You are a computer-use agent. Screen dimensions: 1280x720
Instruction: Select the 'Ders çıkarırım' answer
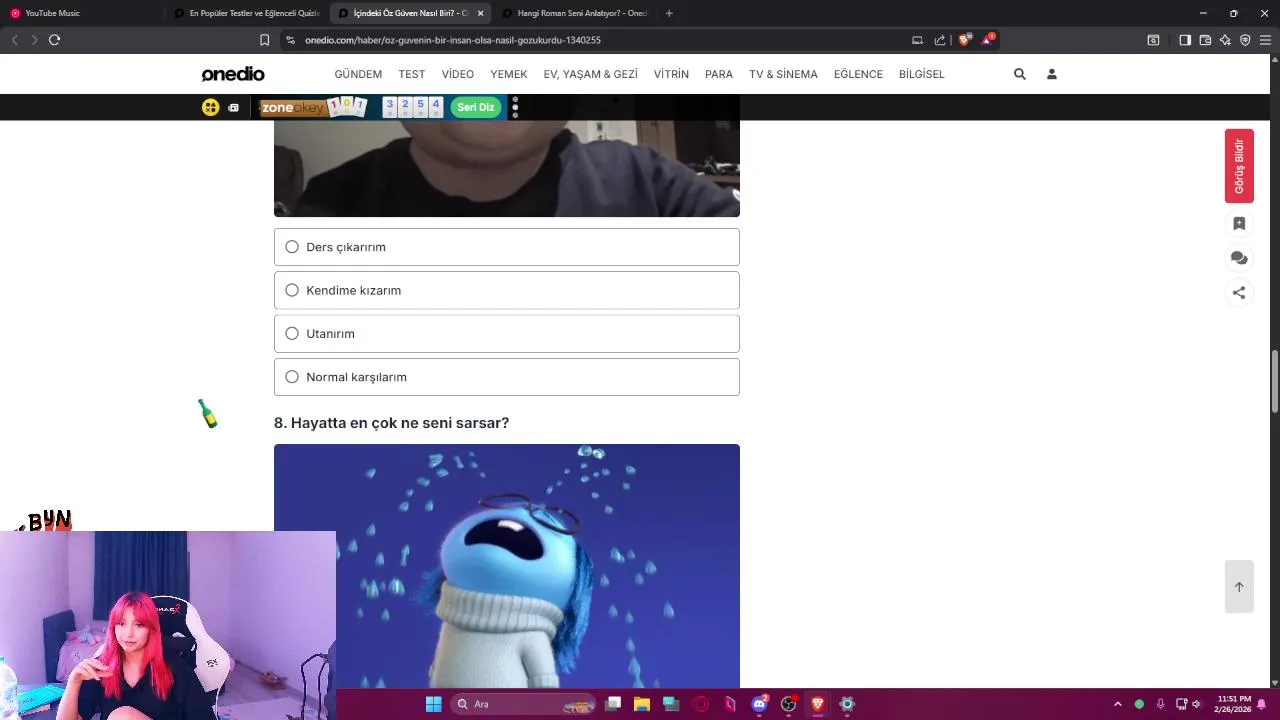click(507, 247)
